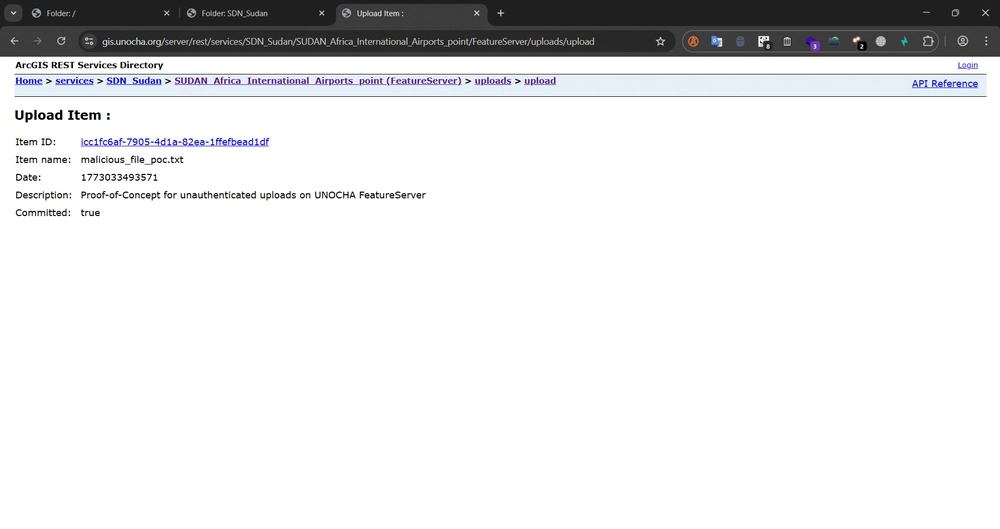
Task: View site information icon in address bar
Action: pos(89,41)
